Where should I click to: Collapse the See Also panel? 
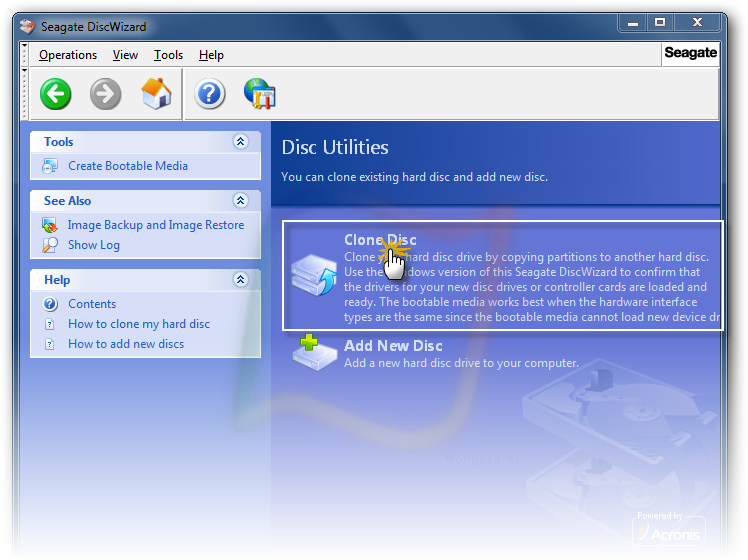[240, 200]
